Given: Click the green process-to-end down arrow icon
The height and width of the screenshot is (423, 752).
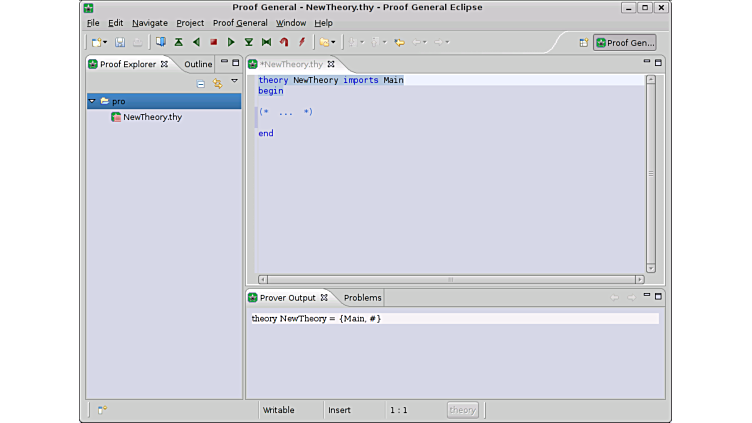Looking at the screenshot, I should coord(249,42).
